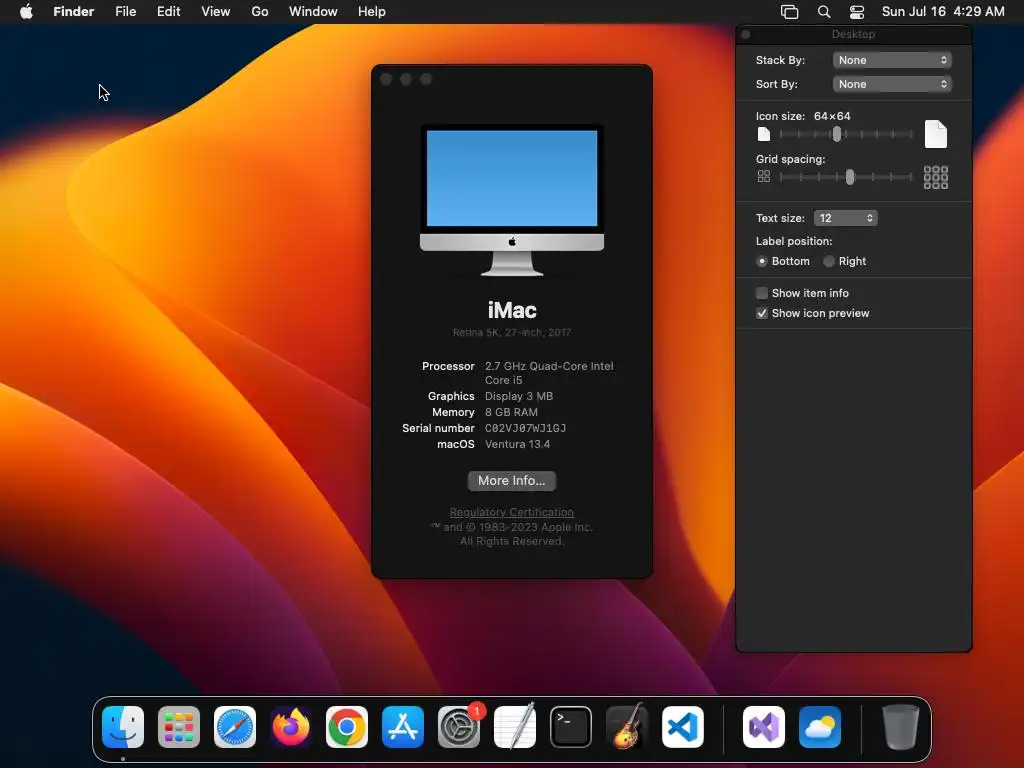Click the serial number C02VJ07WJ1GJ
The image size is (1024, 768).
pyautogui.click(x=526, y=428)
